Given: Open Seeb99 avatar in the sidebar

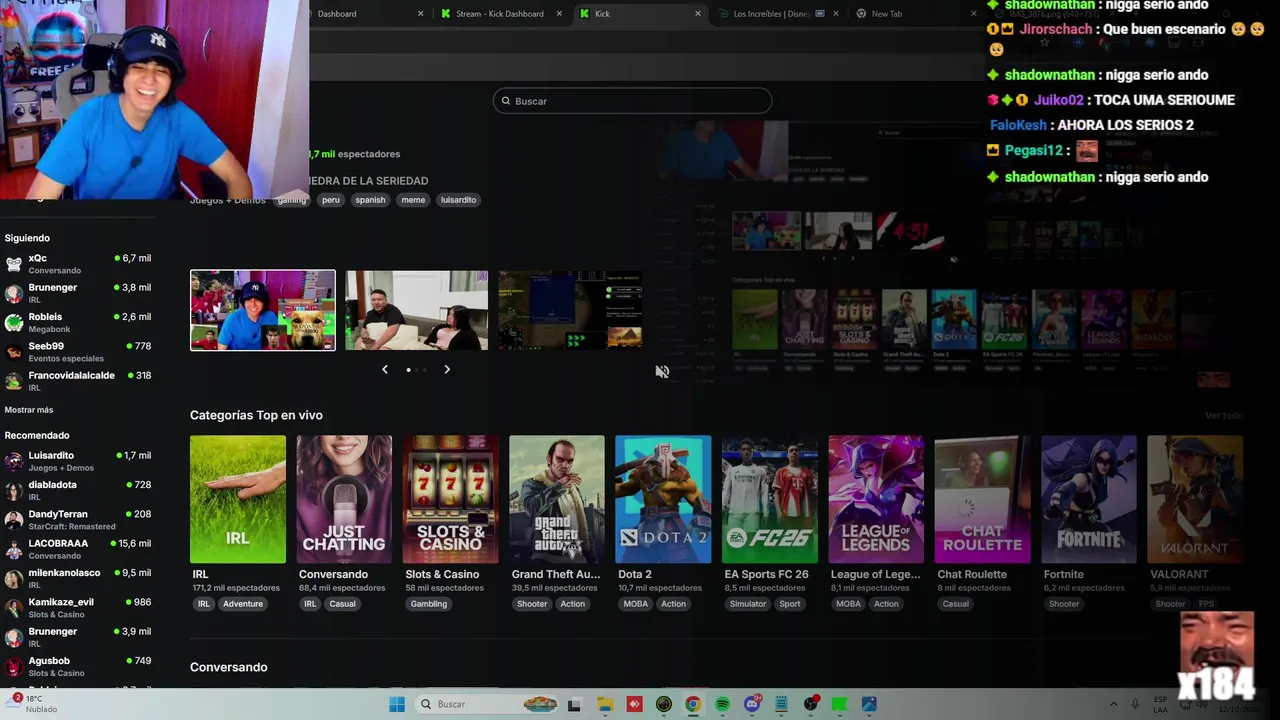Looking at the screenshot, I should click(14, 352).
